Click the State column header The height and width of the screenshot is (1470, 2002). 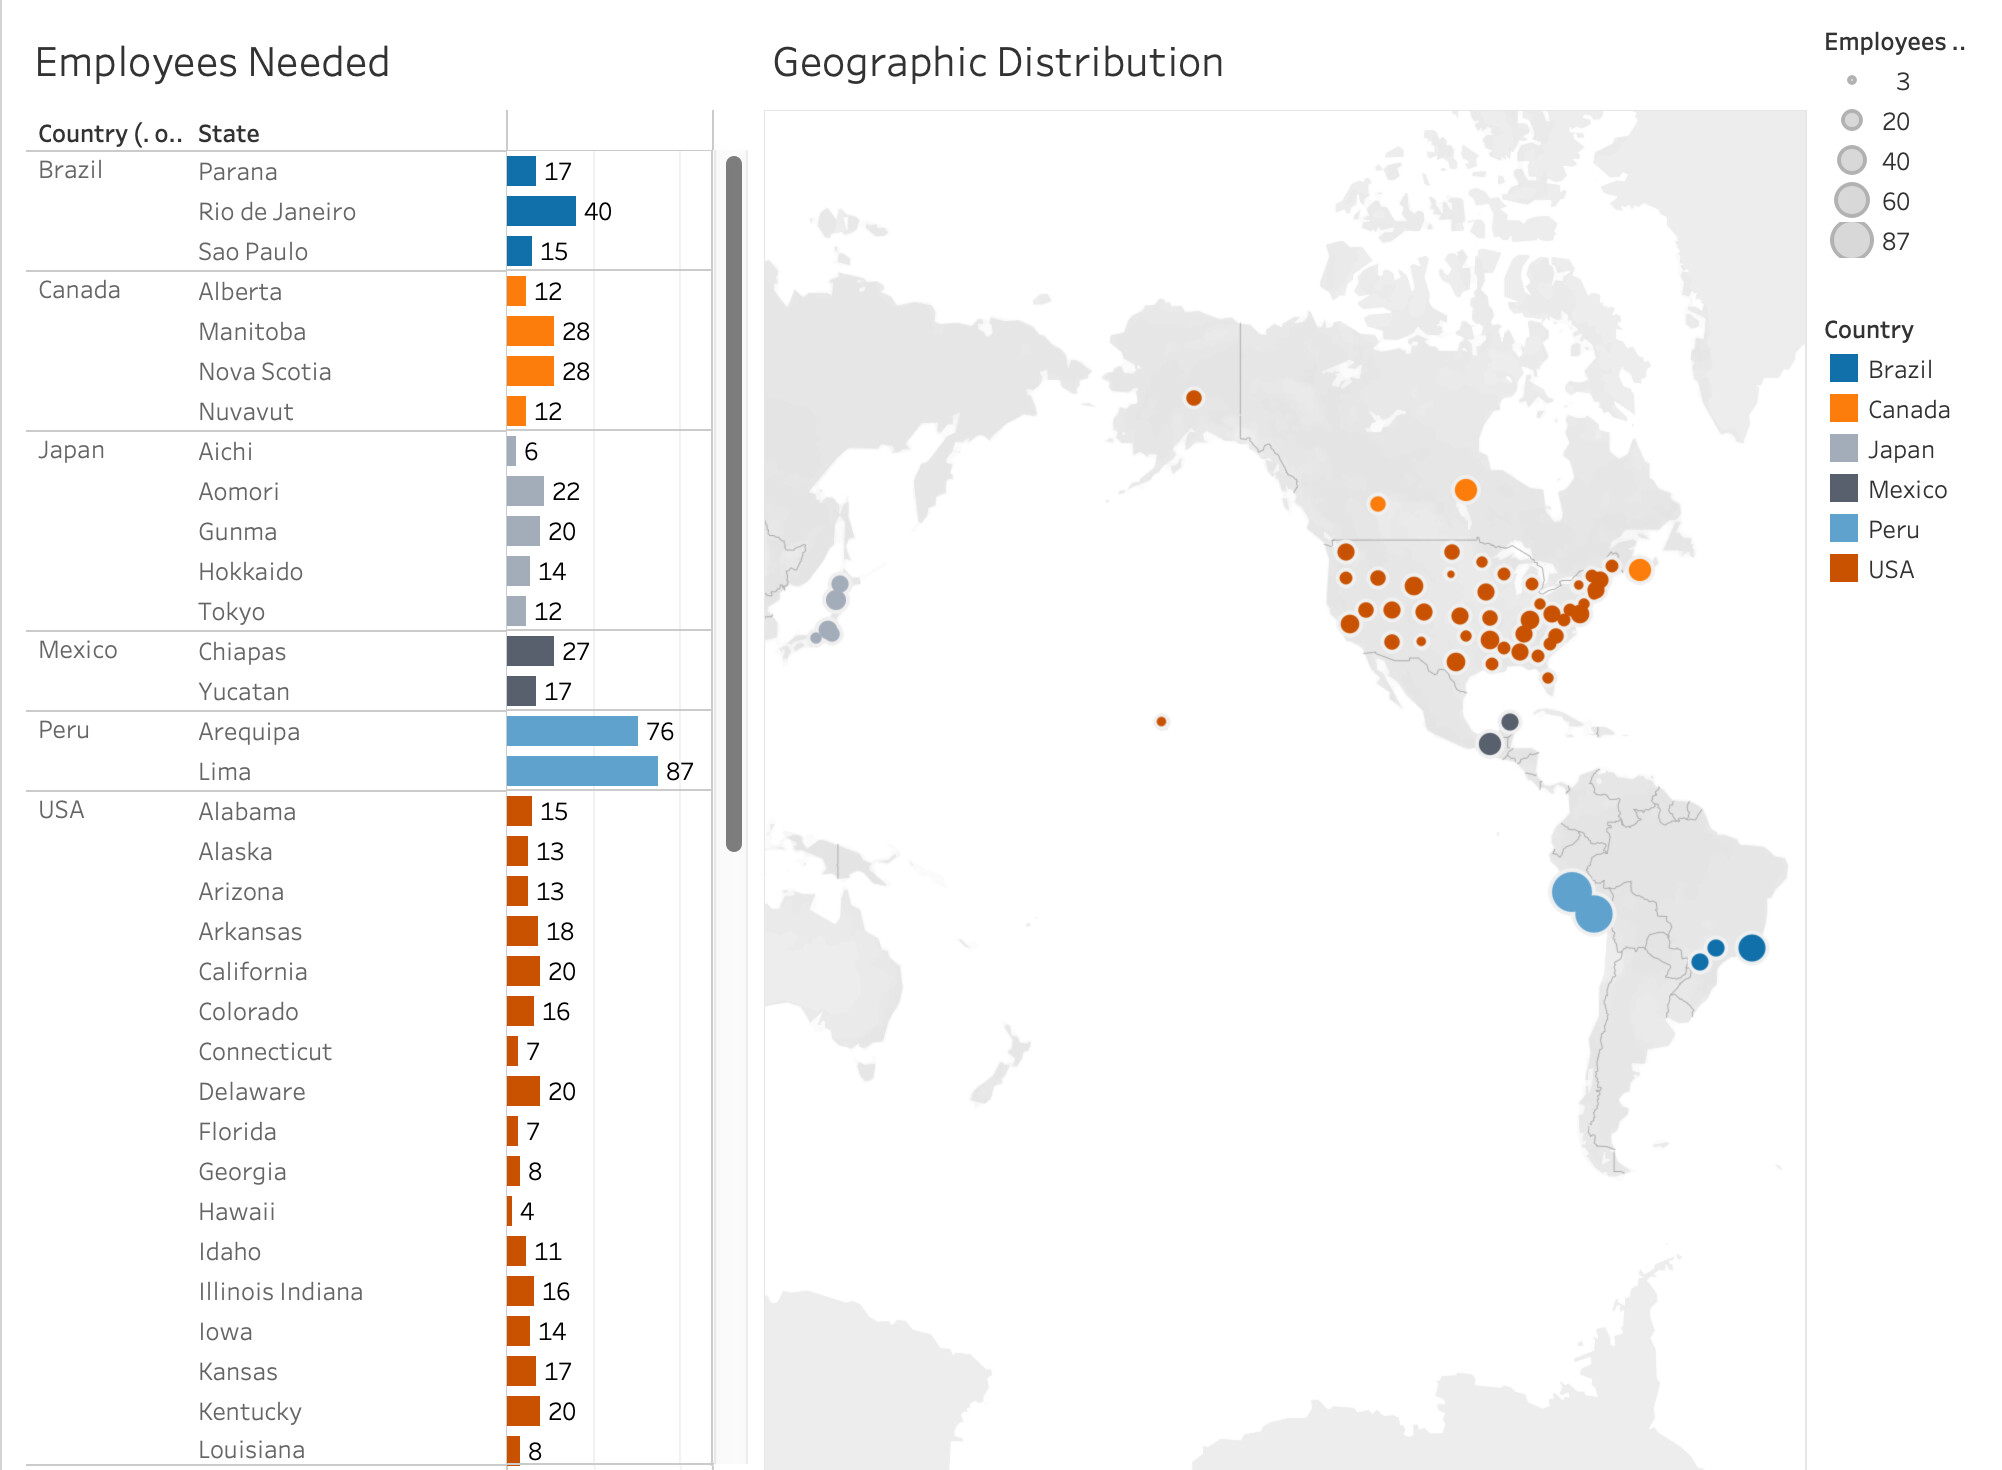[x=229, y=133]
